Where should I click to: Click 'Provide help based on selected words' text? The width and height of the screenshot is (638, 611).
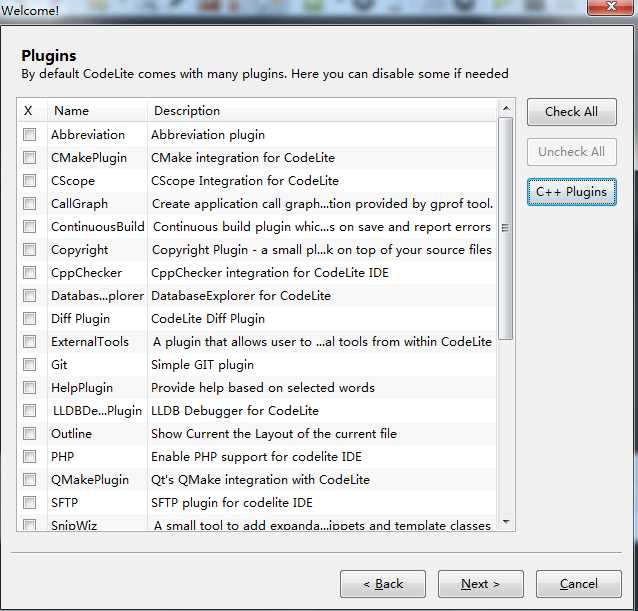click(263, 388)
